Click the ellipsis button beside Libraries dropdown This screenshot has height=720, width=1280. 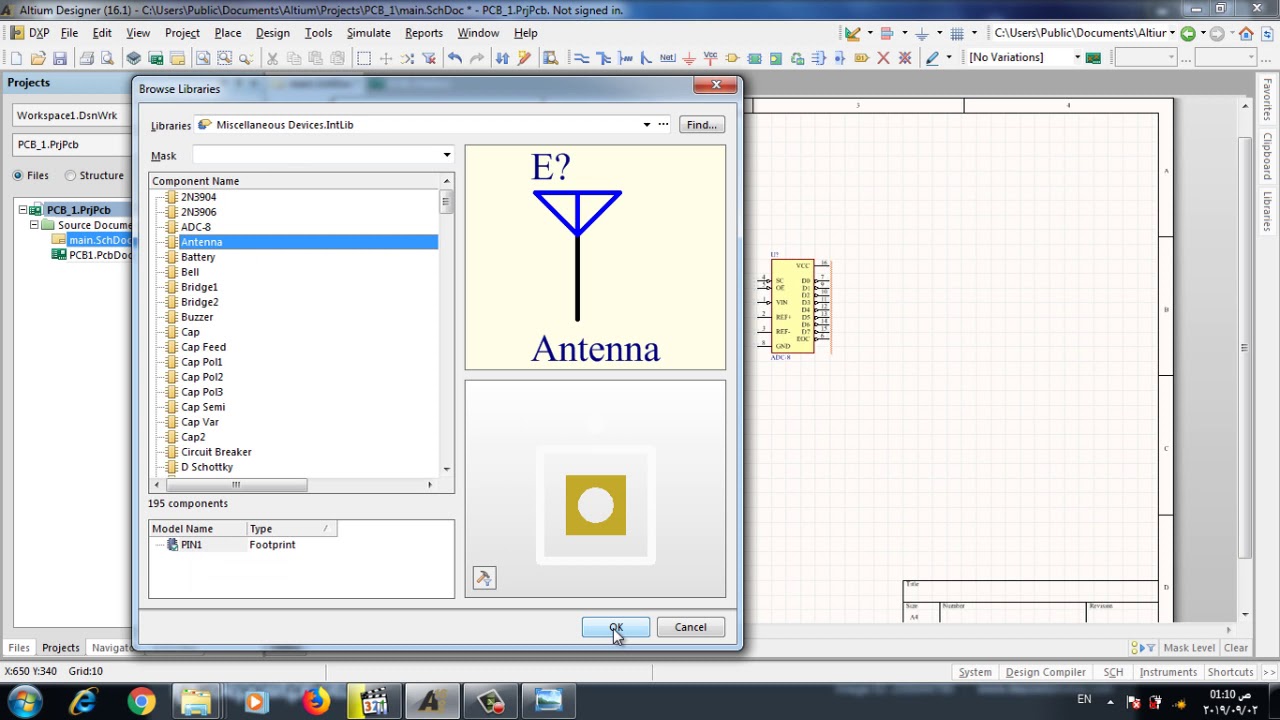663,125
